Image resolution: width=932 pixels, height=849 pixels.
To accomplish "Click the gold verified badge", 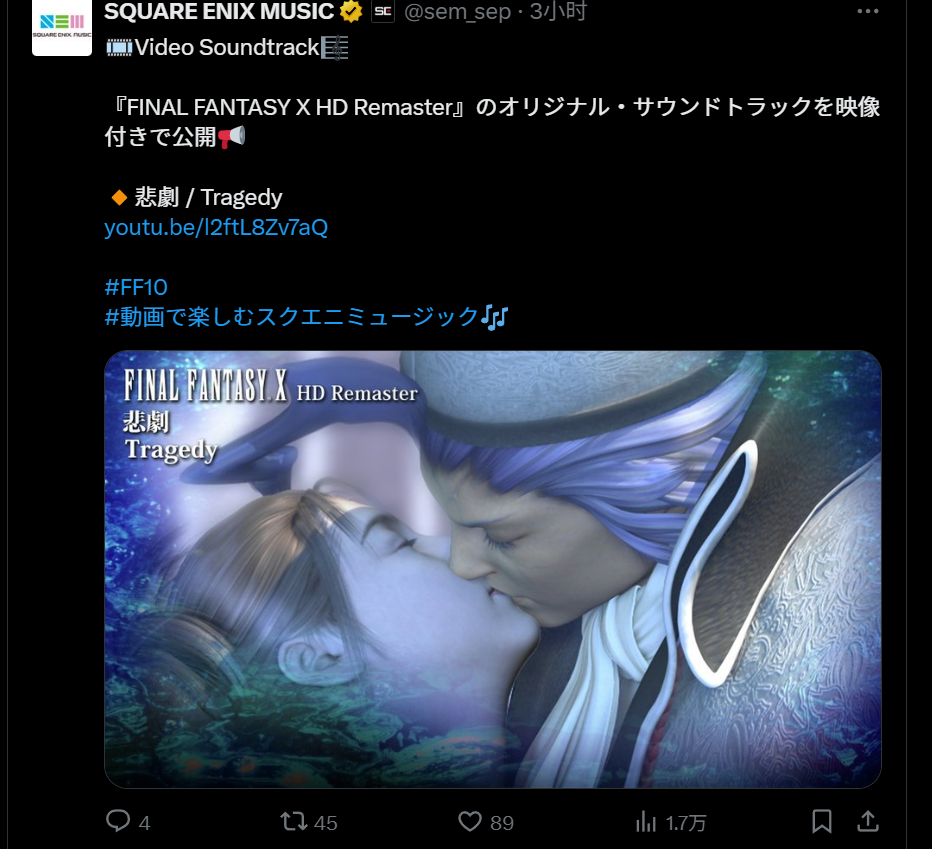I will pos(351,11).
